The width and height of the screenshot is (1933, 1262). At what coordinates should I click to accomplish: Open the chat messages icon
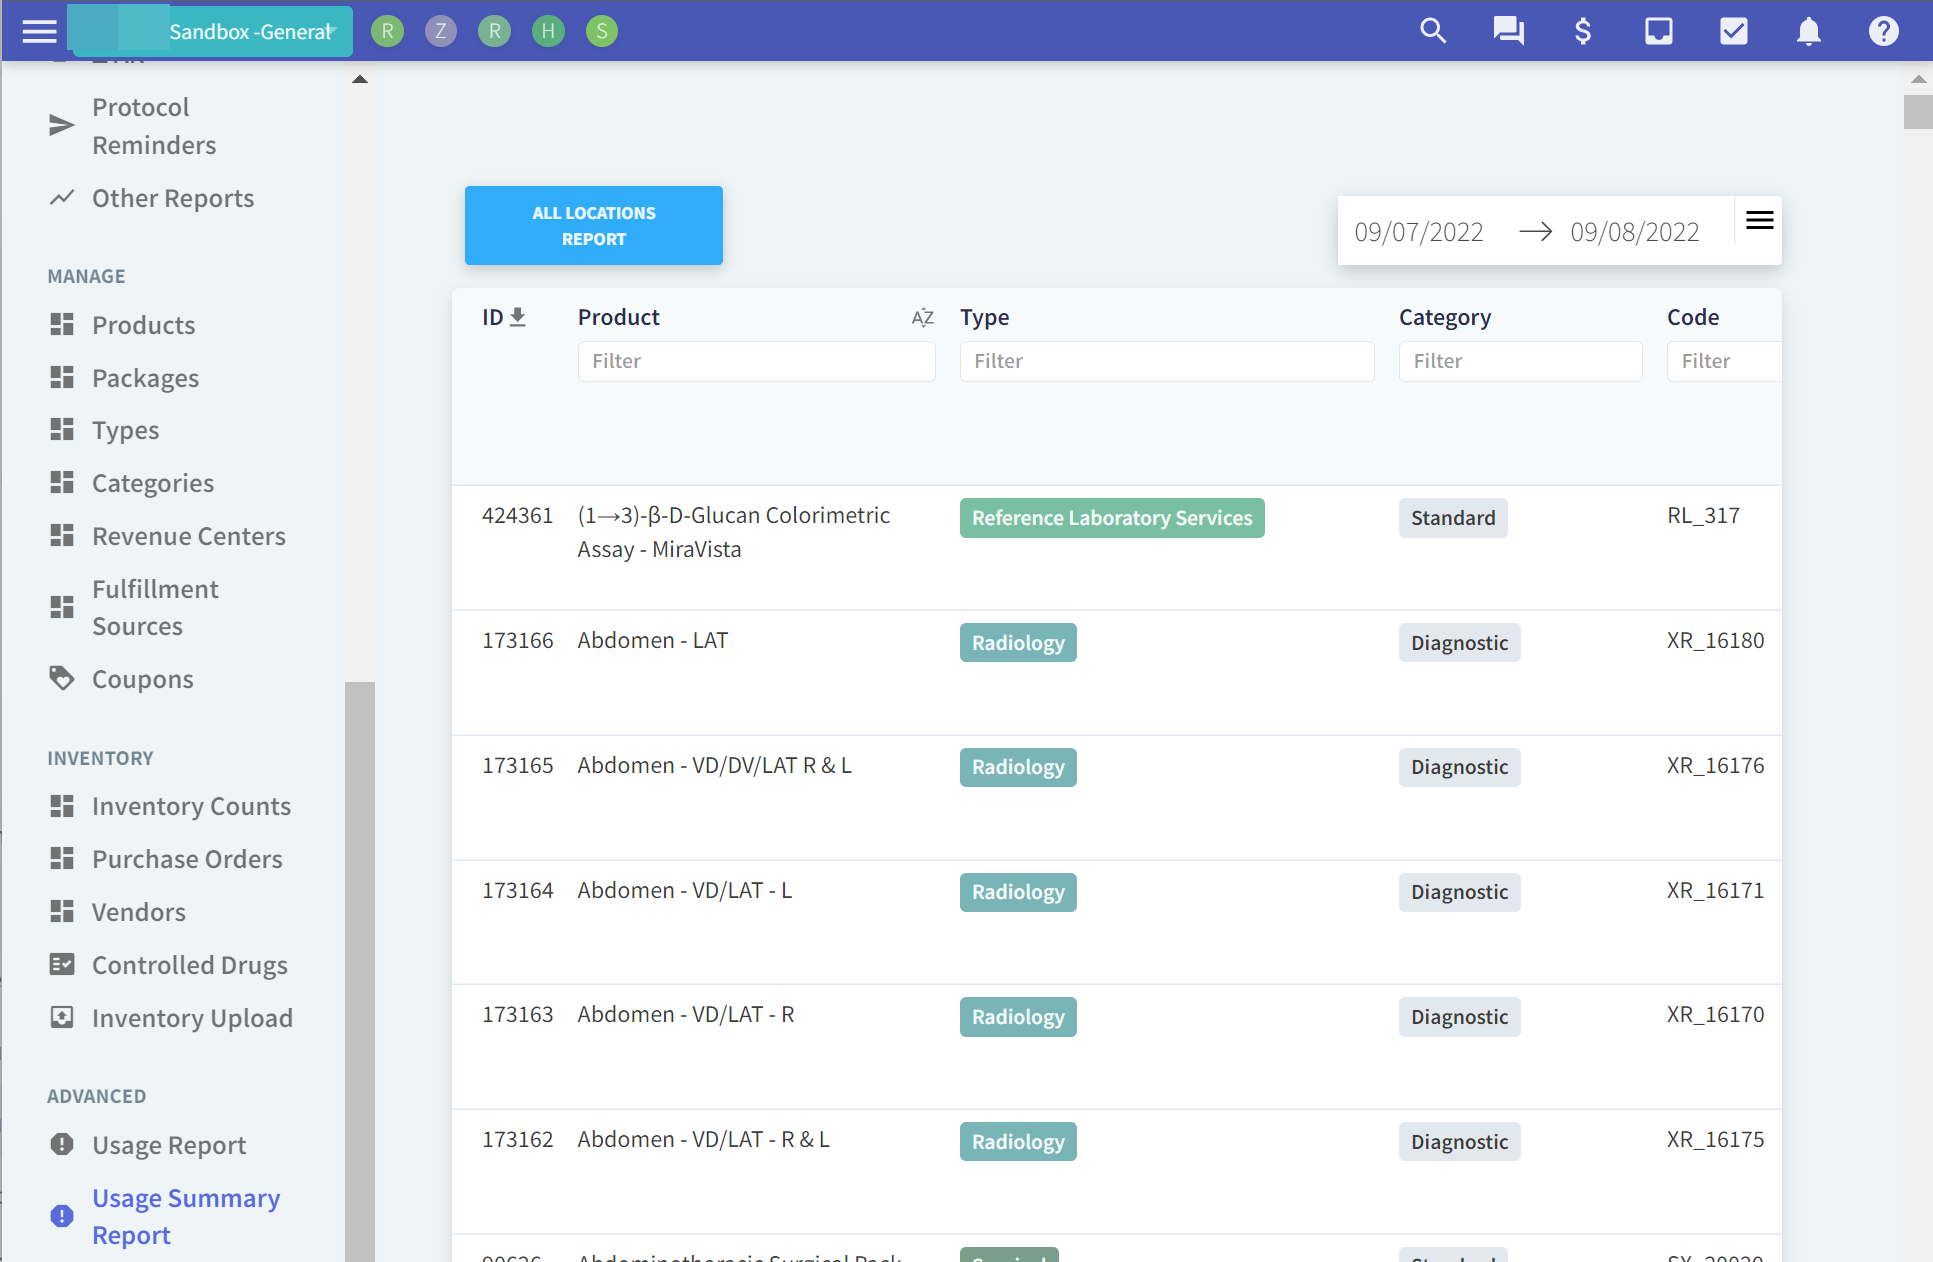tap(1508, 31)
